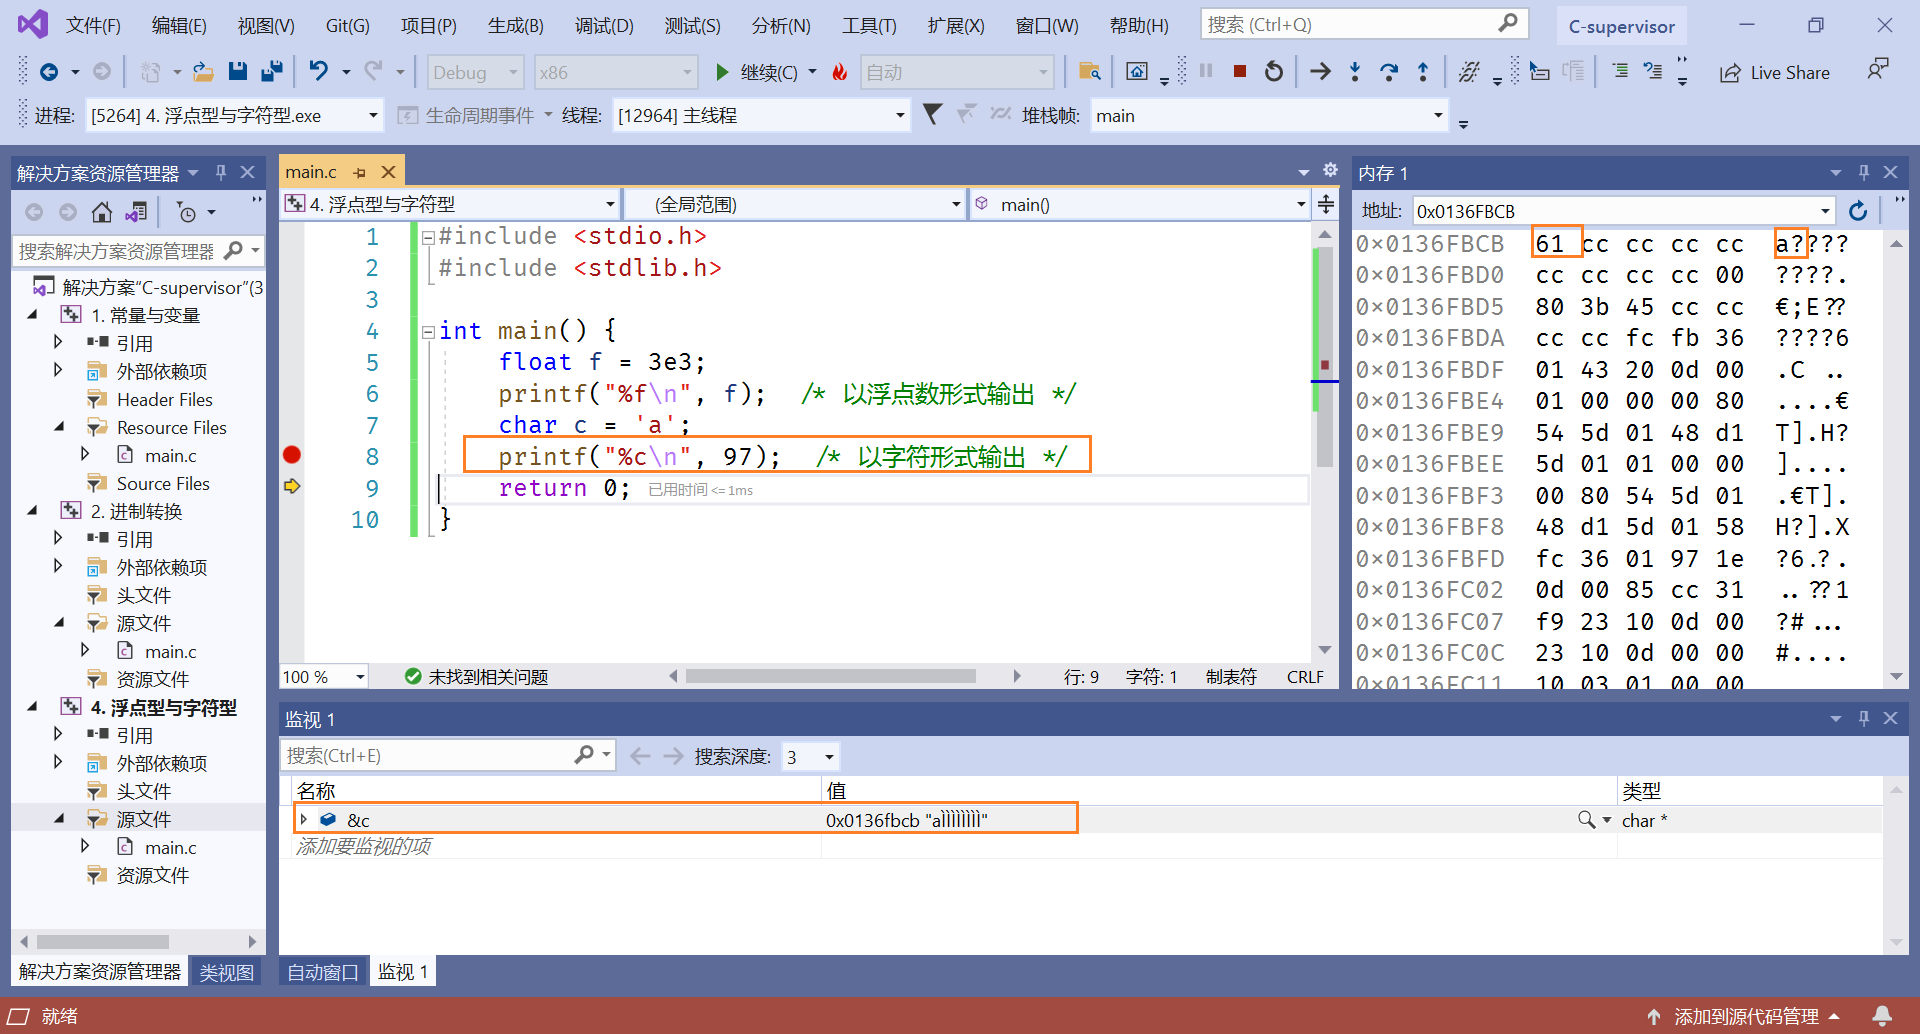
Task: Click Show Next Statement arrow icon
Action: coord(1321,72)
